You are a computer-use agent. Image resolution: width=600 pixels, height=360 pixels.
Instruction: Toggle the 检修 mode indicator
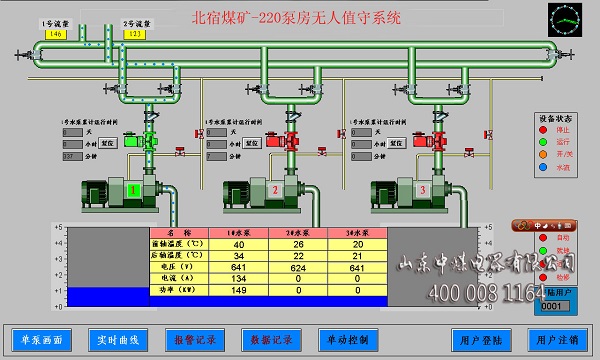pyautogui.click(x=543, y=277)
